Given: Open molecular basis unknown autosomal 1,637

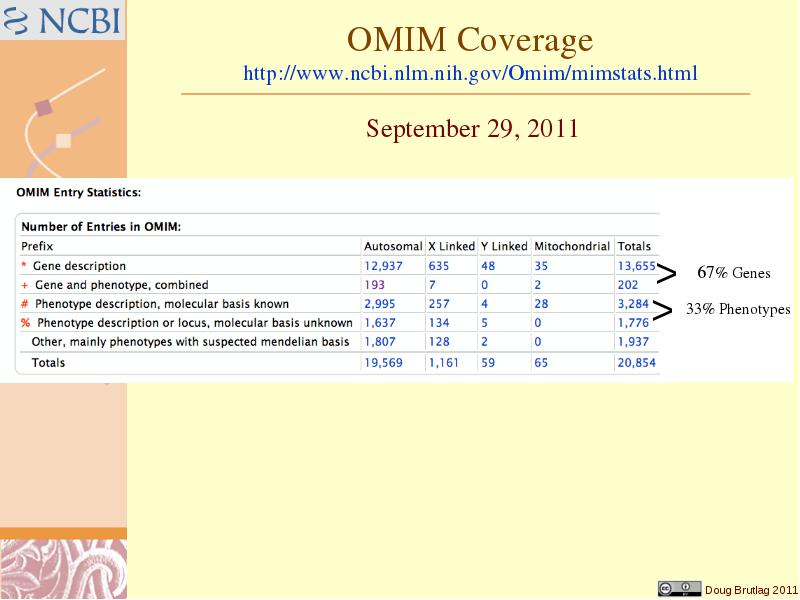Looking at the screenshot, I should click(380, 322).
